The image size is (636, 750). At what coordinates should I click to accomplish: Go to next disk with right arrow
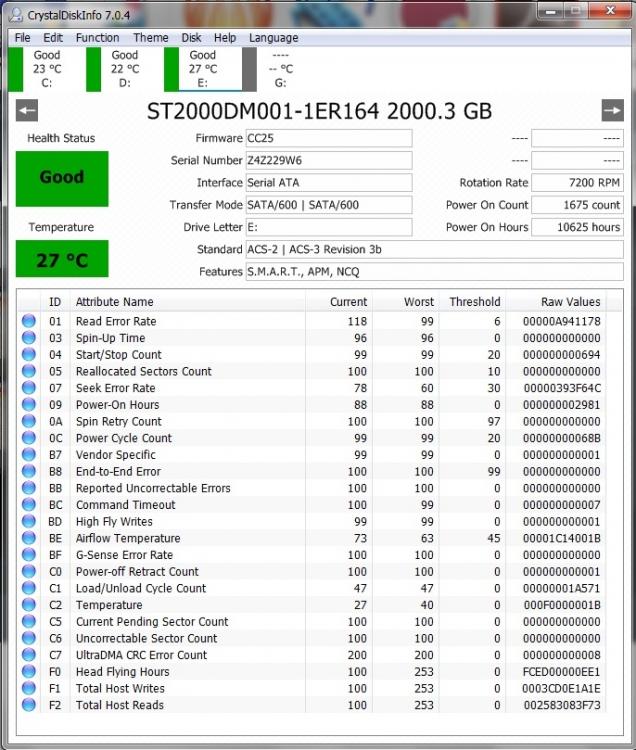coord(613,110)
